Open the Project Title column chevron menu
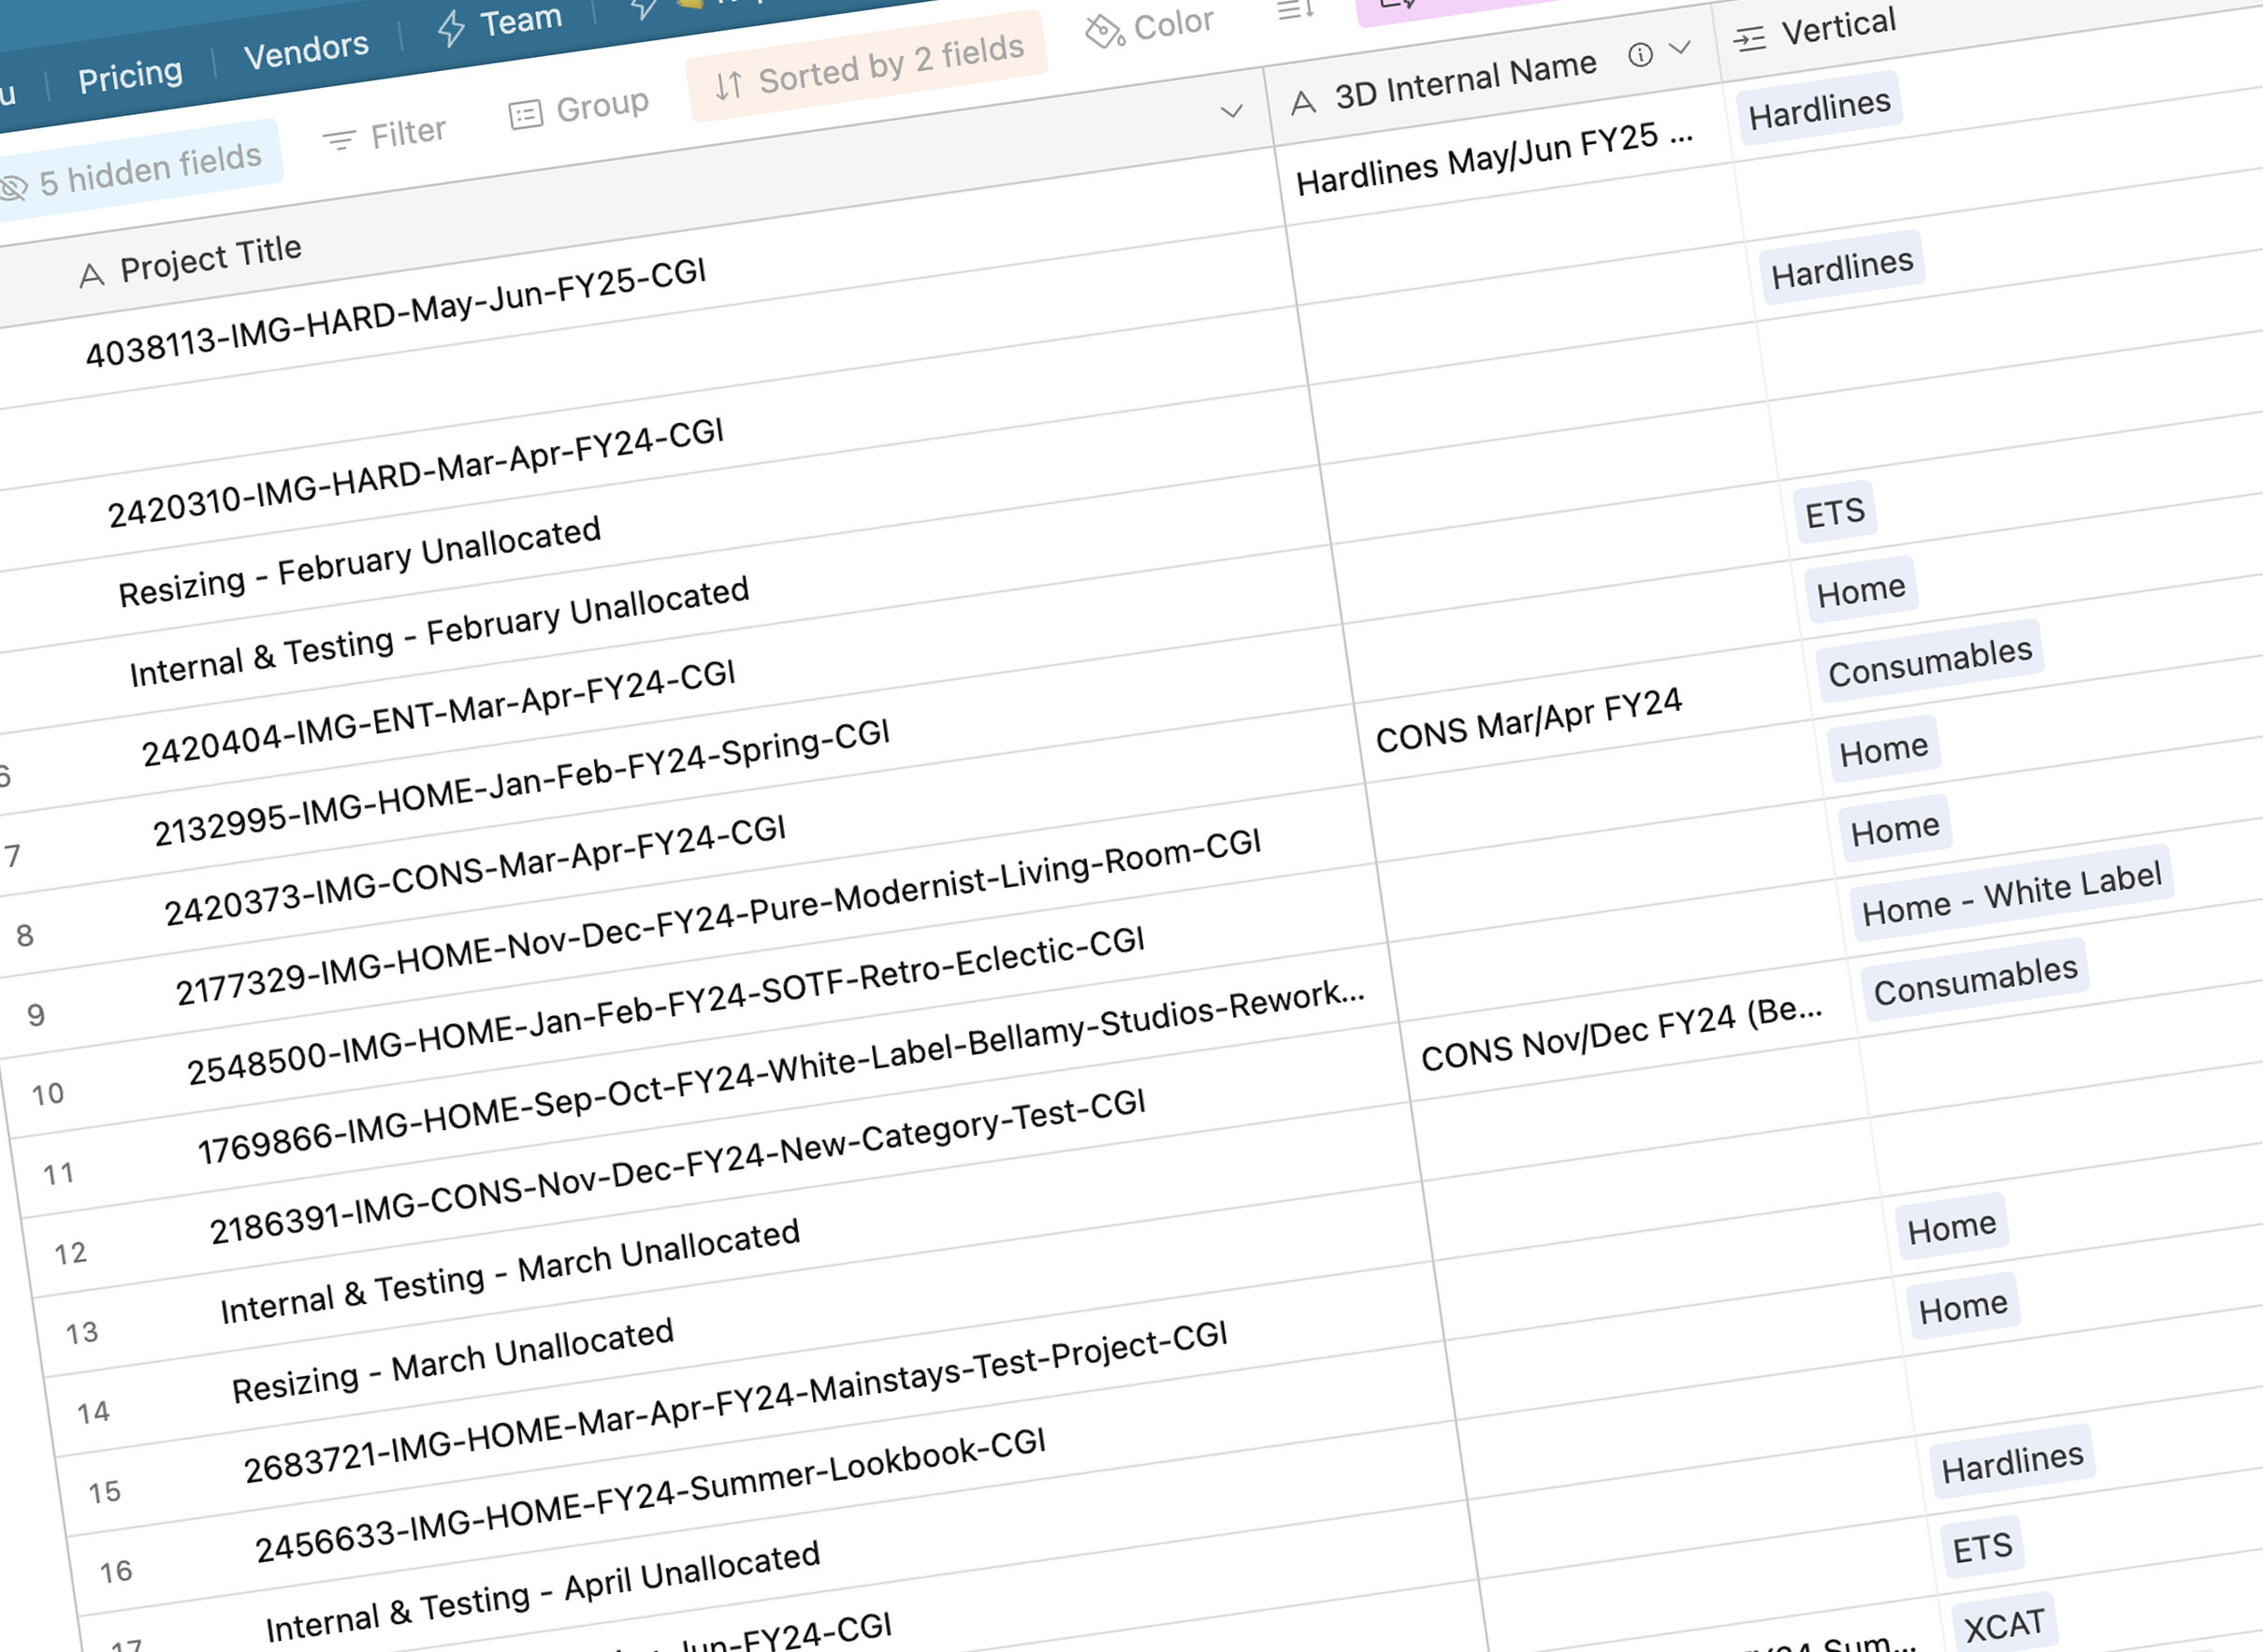 tap(1232, 111)
